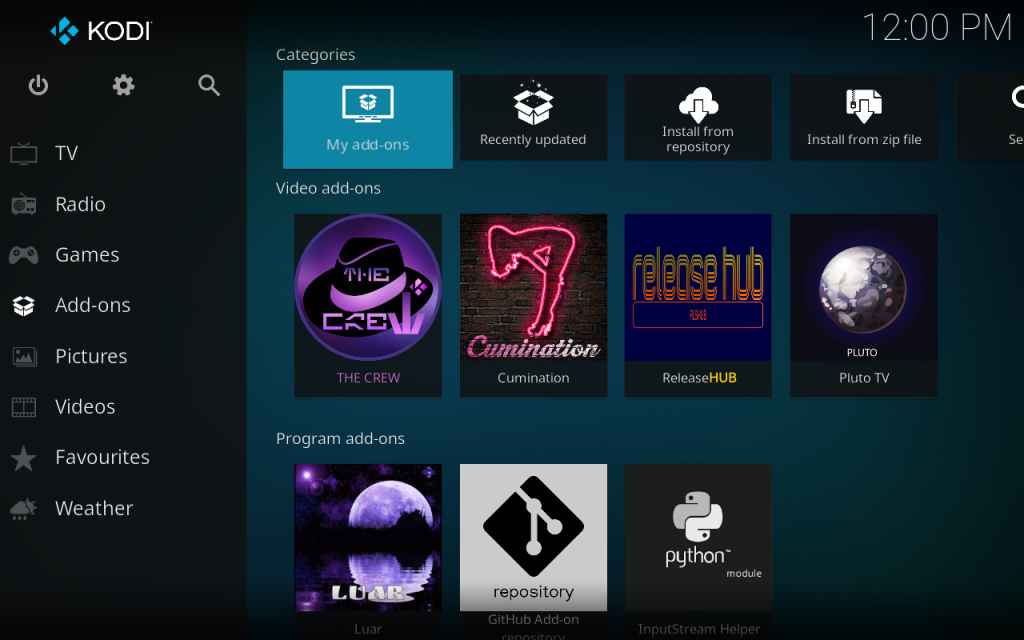The width and height of the screenshot is (1024, 640).
Task: Click the Games controller icon
Action: [x=24, y=255]
